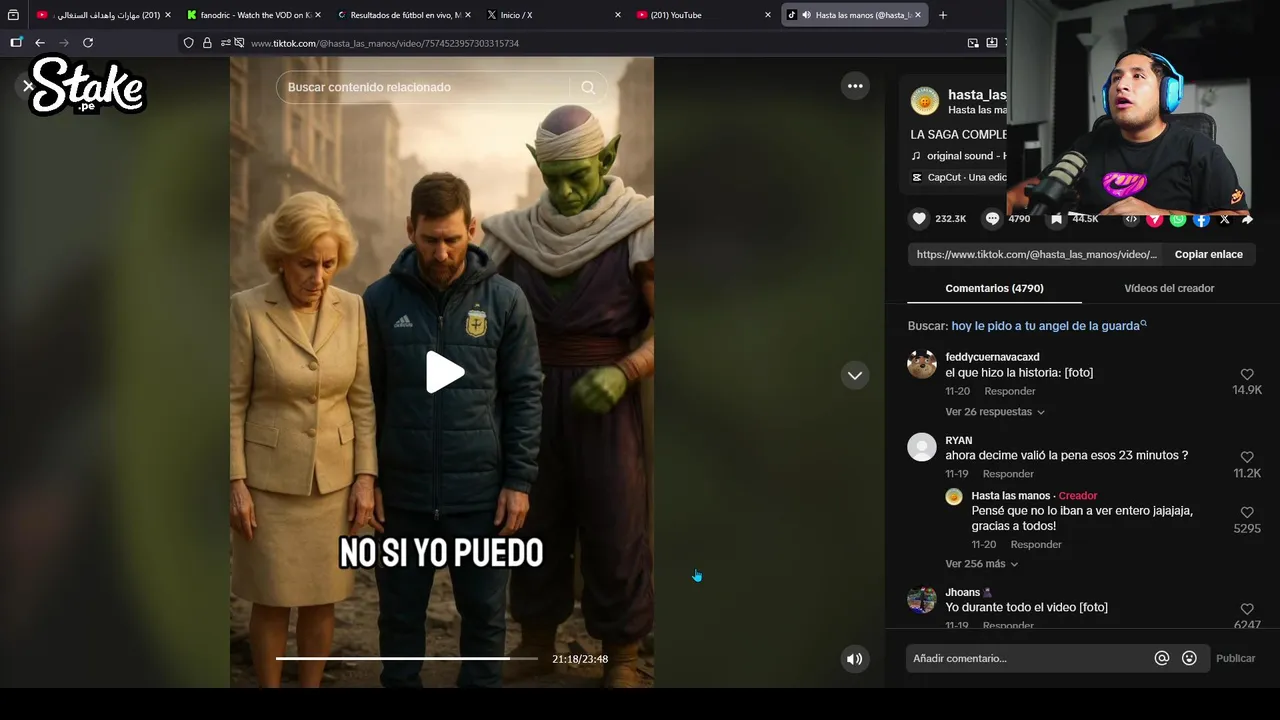Seek on the video progress bar
This screenshot has width=1280, height=720.
[x=407, y=659]
